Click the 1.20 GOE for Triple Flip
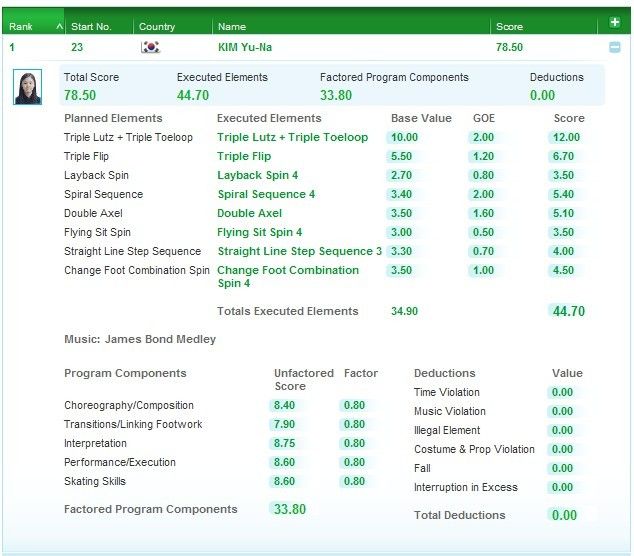 tap(483, 156)
